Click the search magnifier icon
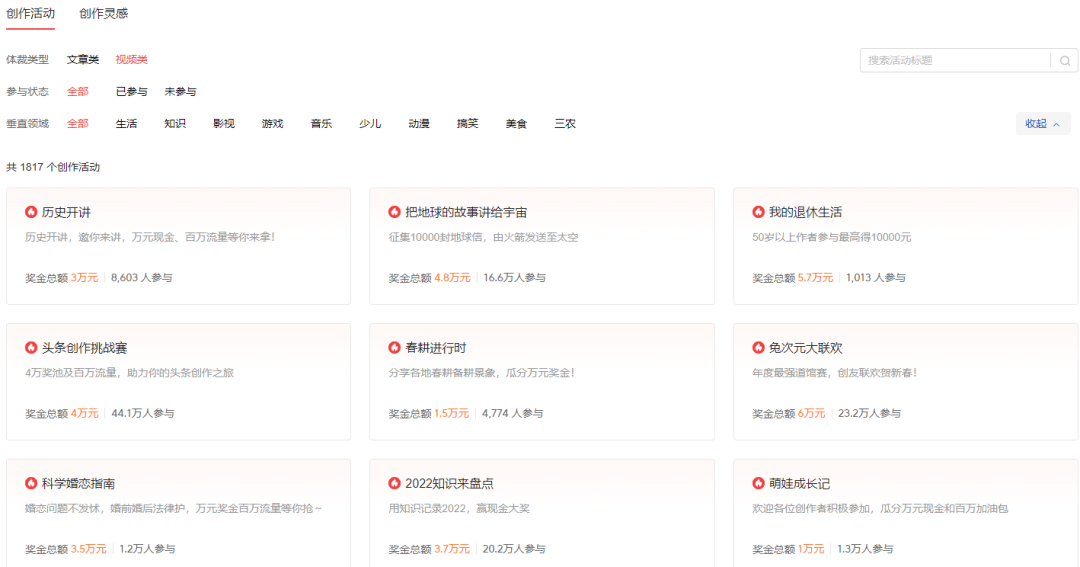Viewport: 1080px width, 567px height. [1064, 61]
